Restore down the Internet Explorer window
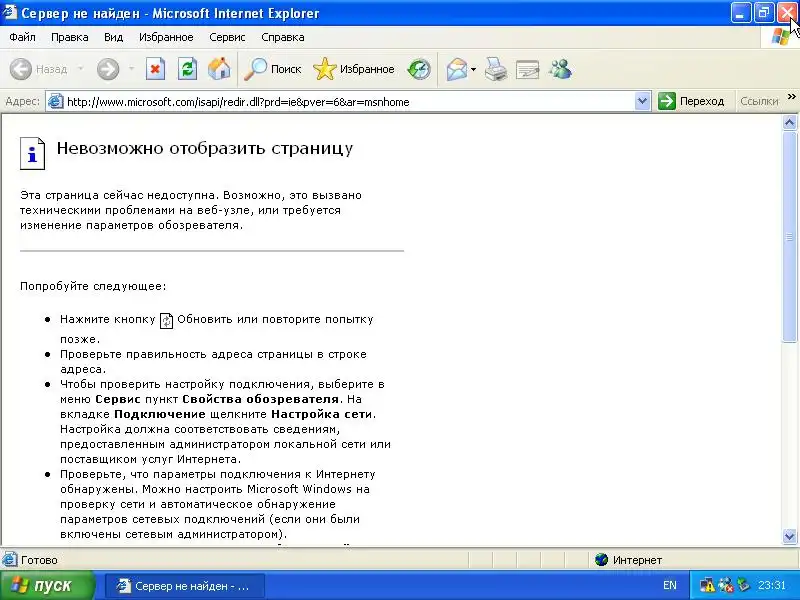Viewport: 800px width, 600px height. [764, 13]
